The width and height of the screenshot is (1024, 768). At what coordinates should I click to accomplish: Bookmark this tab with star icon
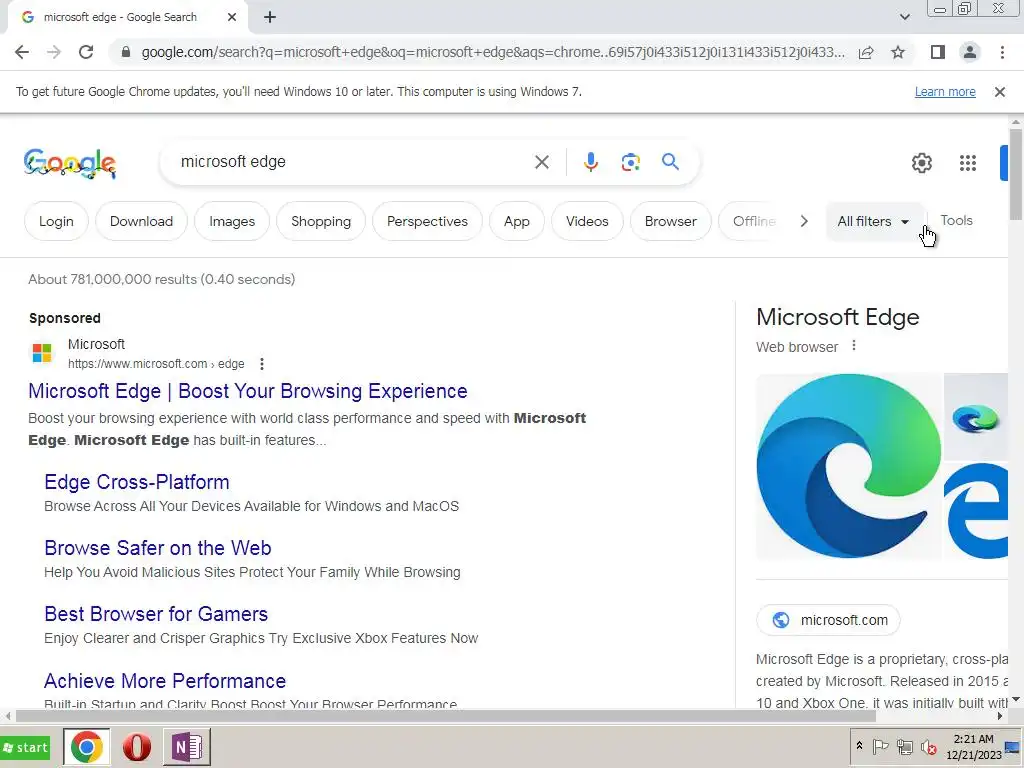click(x=898, y=52)
